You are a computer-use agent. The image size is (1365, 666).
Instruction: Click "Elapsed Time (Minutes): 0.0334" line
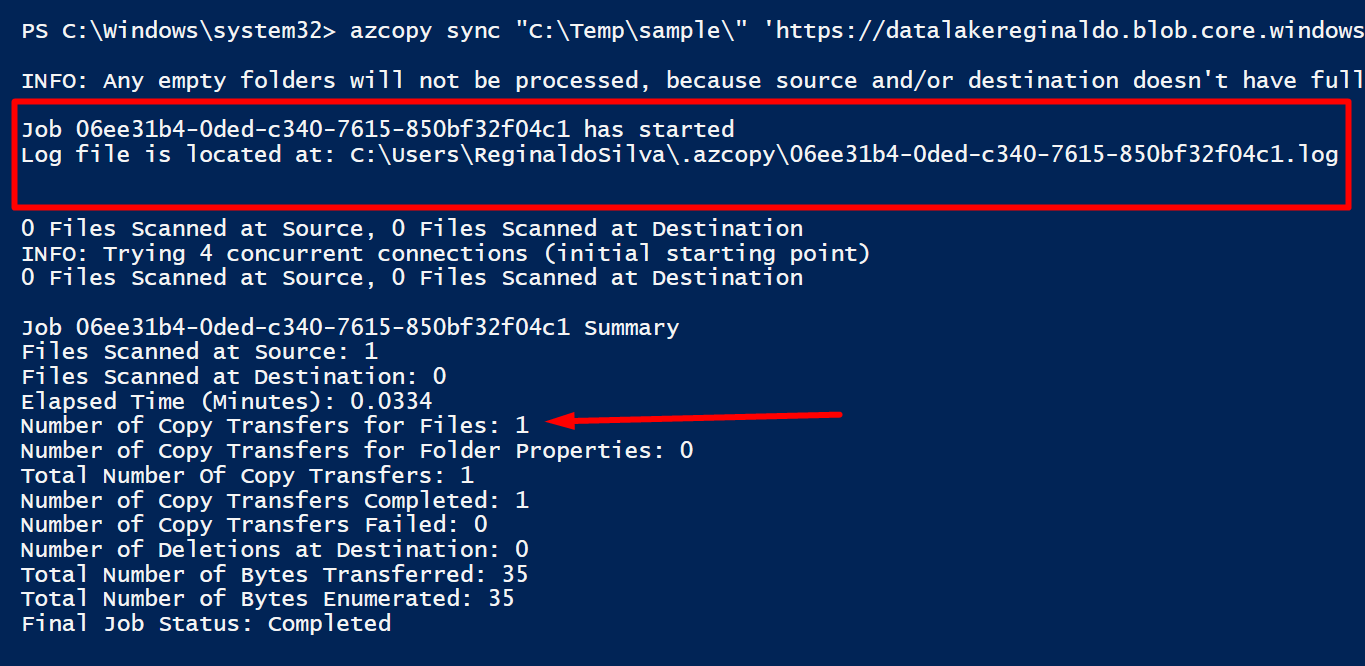(x=227, y=401)
